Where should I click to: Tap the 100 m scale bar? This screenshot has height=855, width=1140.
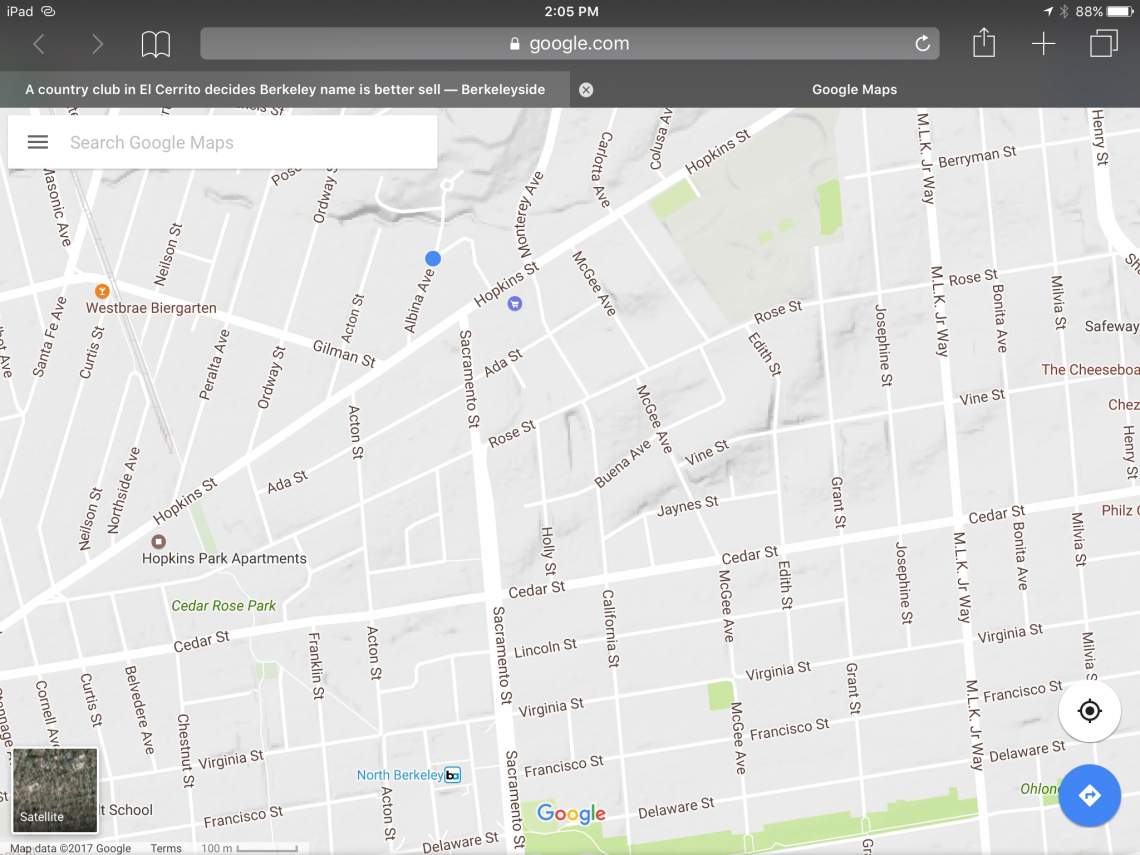(249, 848)
